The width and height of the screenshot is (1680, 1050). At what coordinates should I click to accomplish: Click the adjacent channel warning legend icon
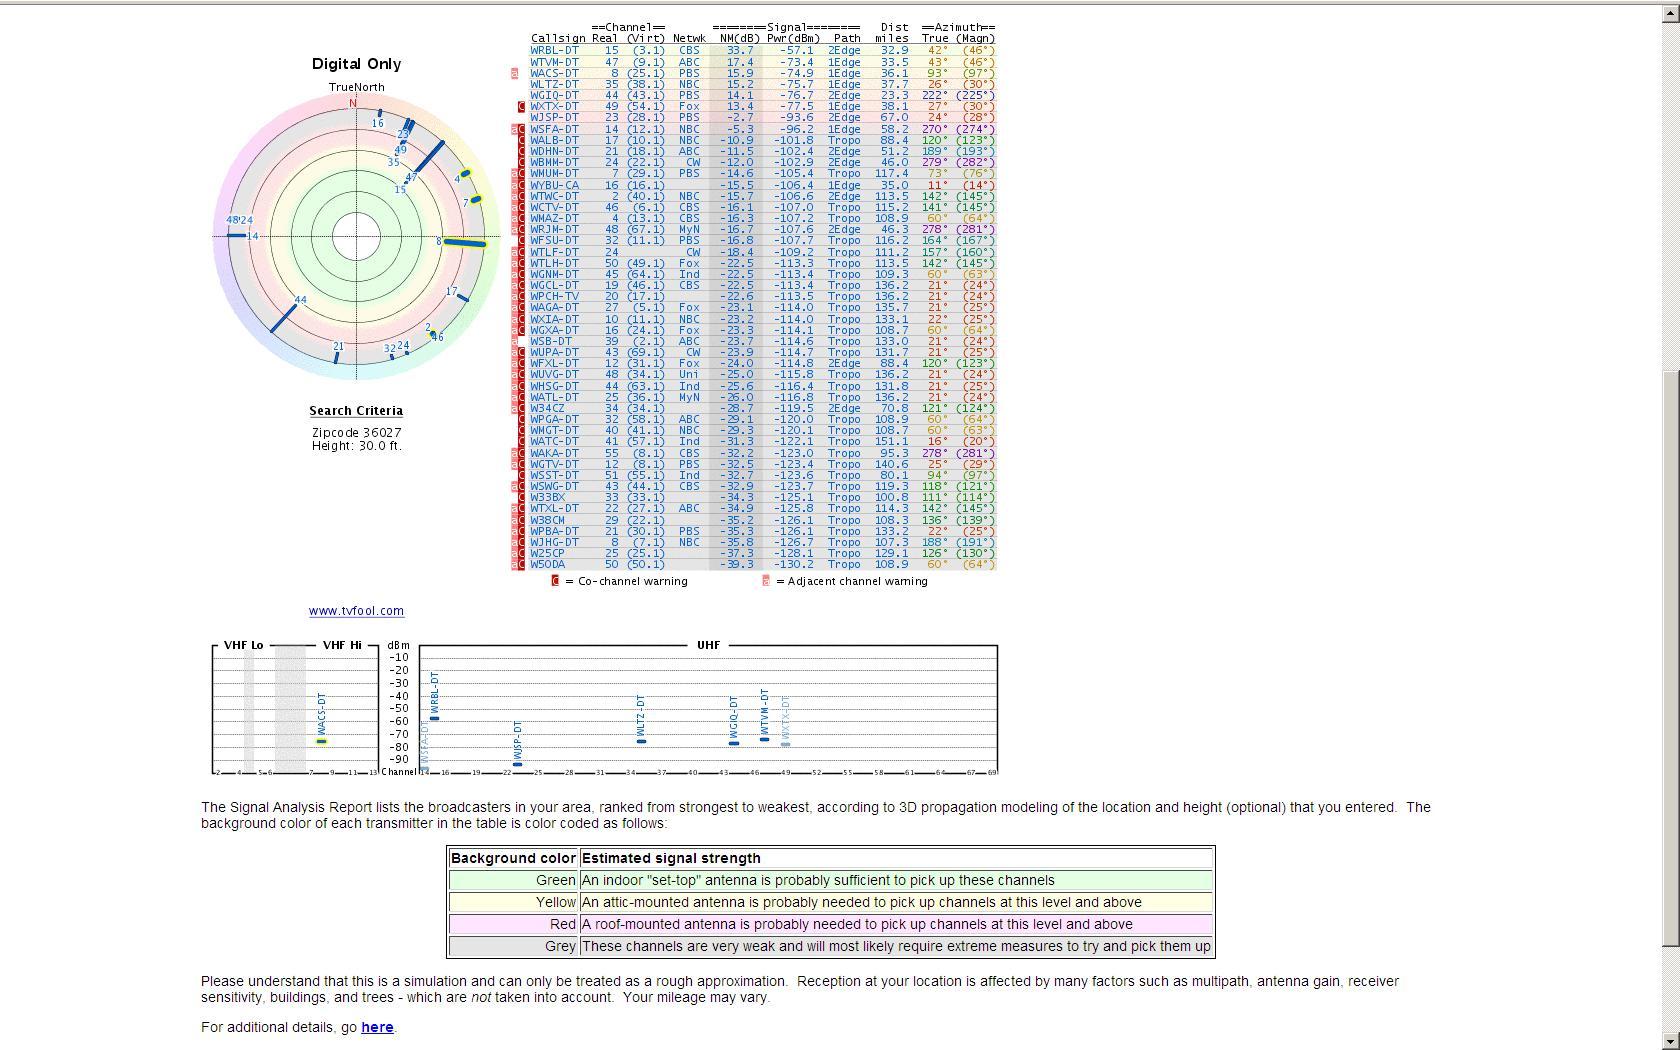(766, 581)
